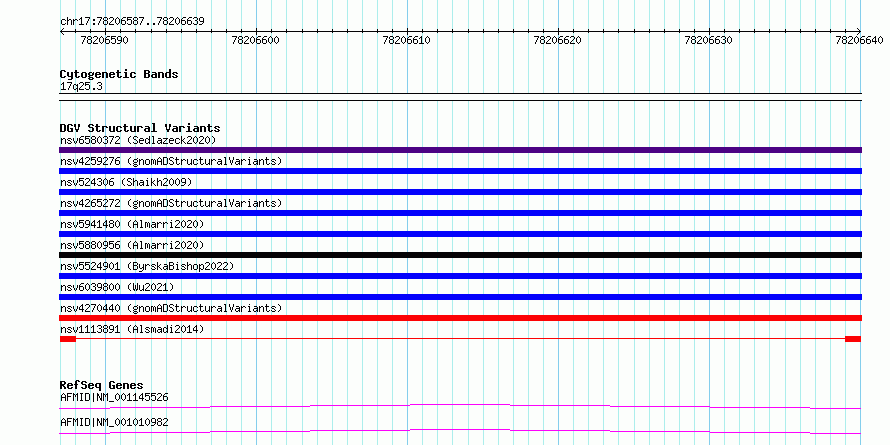Select the Cytogenetic Bands track title
This screenshot has height=445, width=890.
point(119,74)
